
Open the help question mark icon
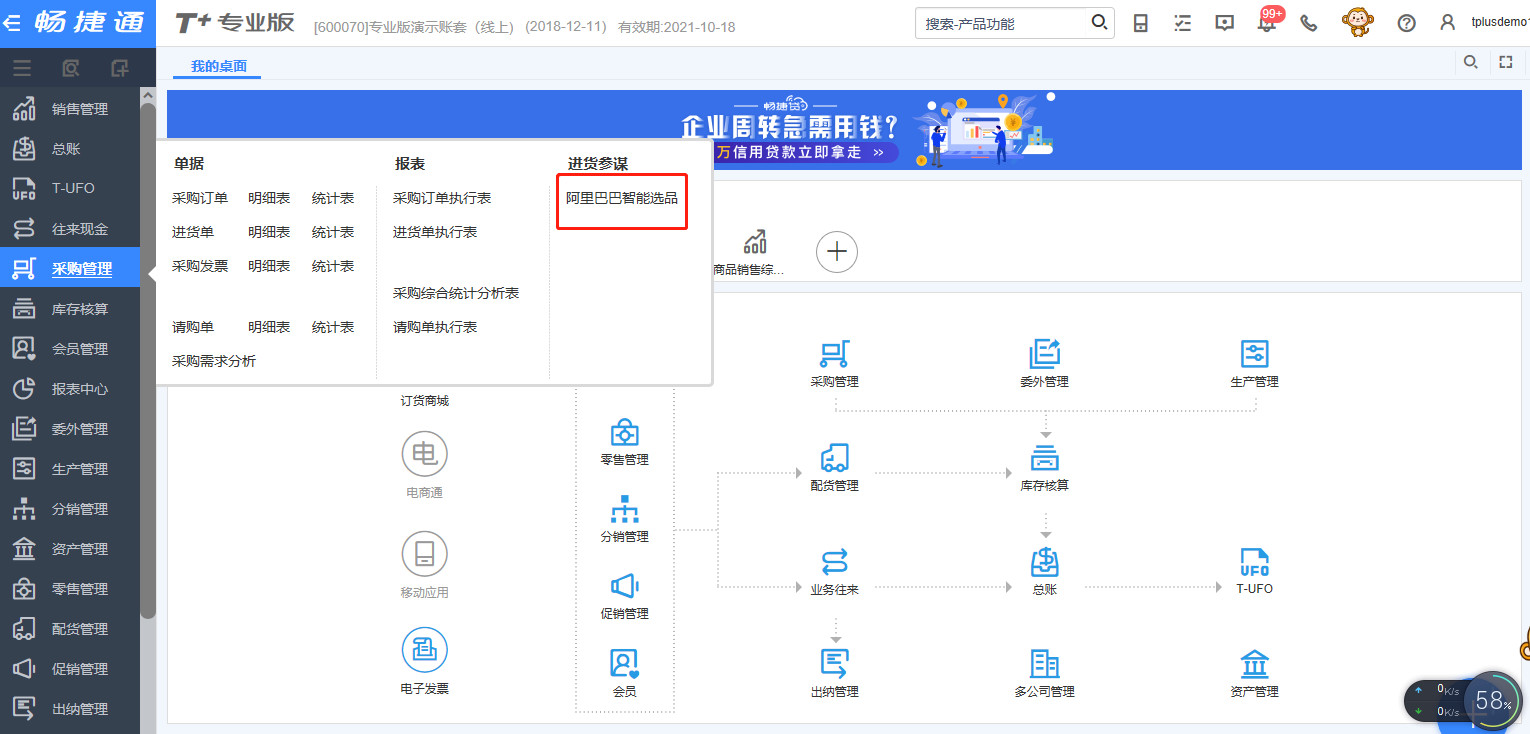pyautogui.click(x=1406, y=23)
